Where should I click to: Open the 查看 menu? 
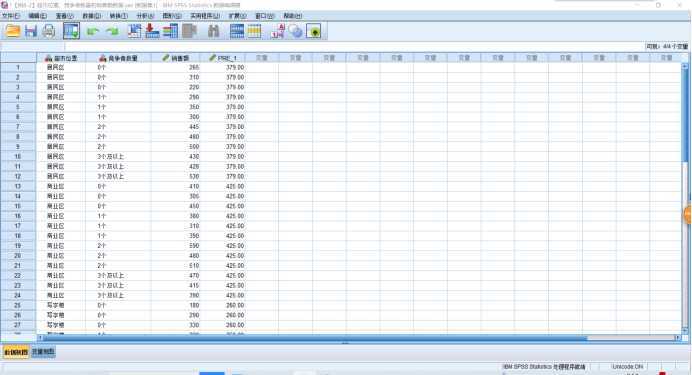pyautogui.click(x=64, y=16)
